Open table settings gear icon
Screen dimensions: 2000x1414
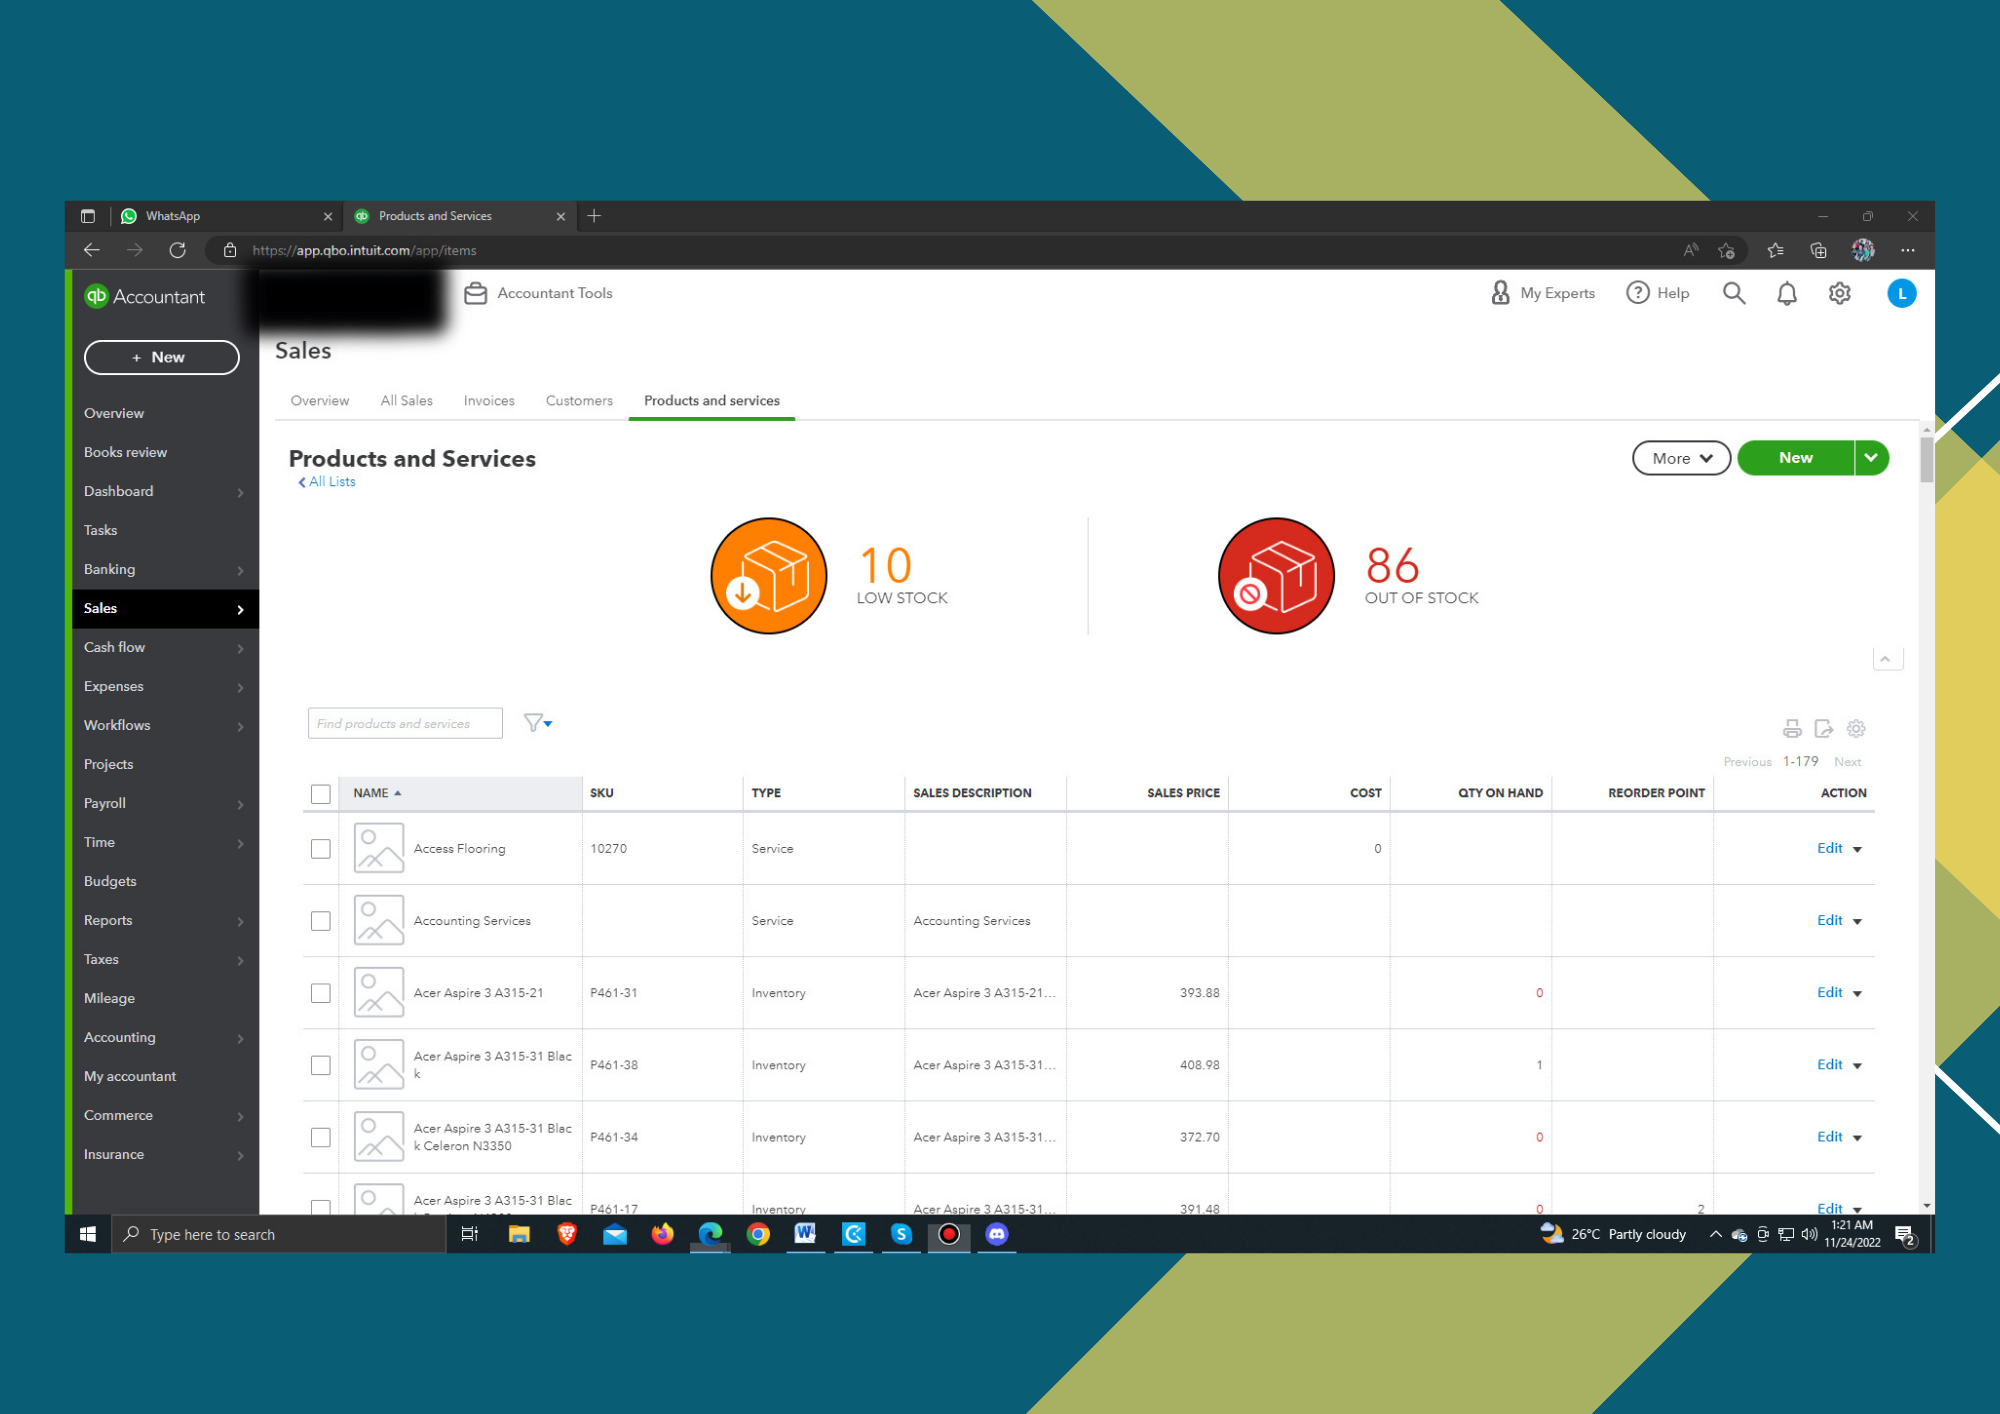(1856, 729)
